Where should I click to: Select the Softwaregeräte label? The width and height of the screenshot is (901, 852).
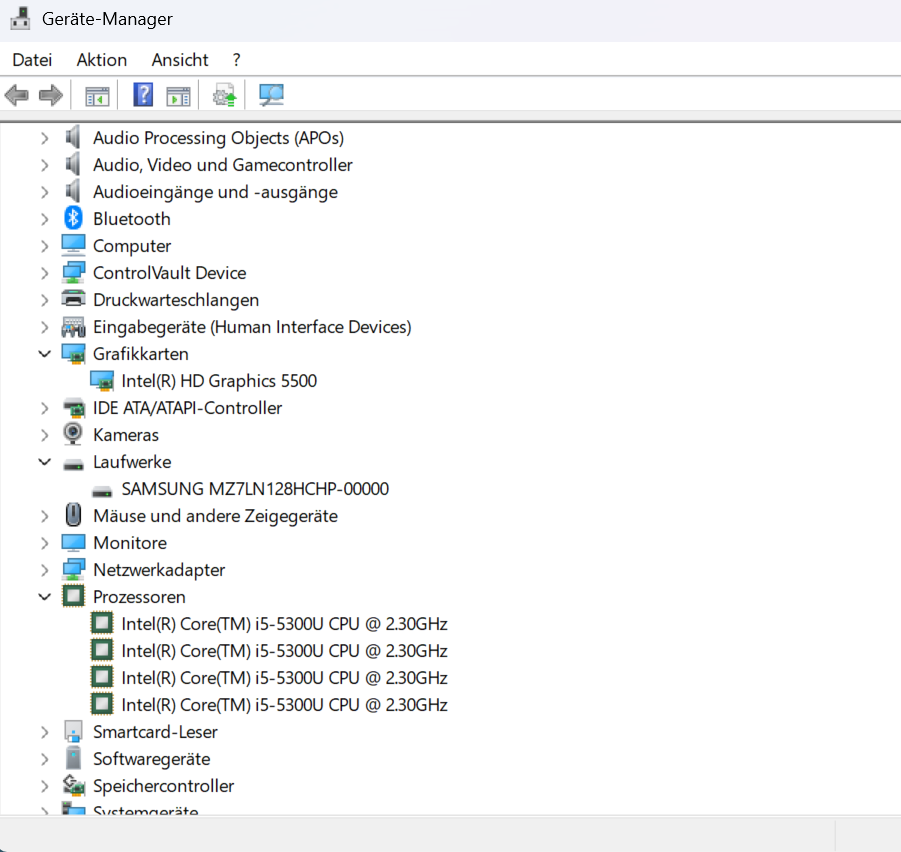152,759
